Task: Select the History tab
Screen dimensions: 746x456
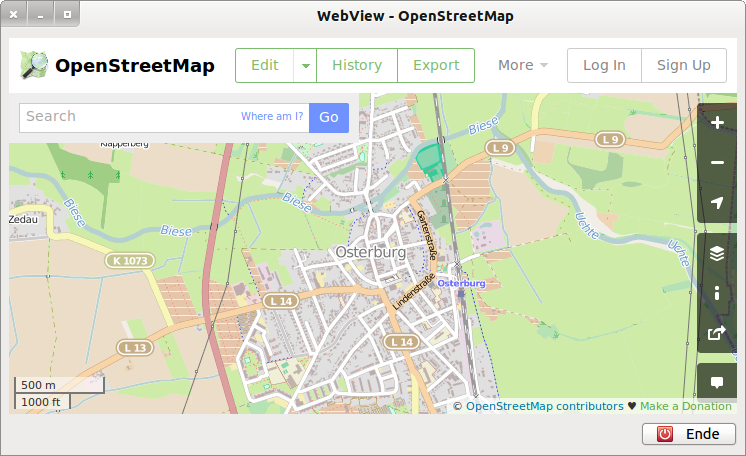Action: tap(357, 66)
